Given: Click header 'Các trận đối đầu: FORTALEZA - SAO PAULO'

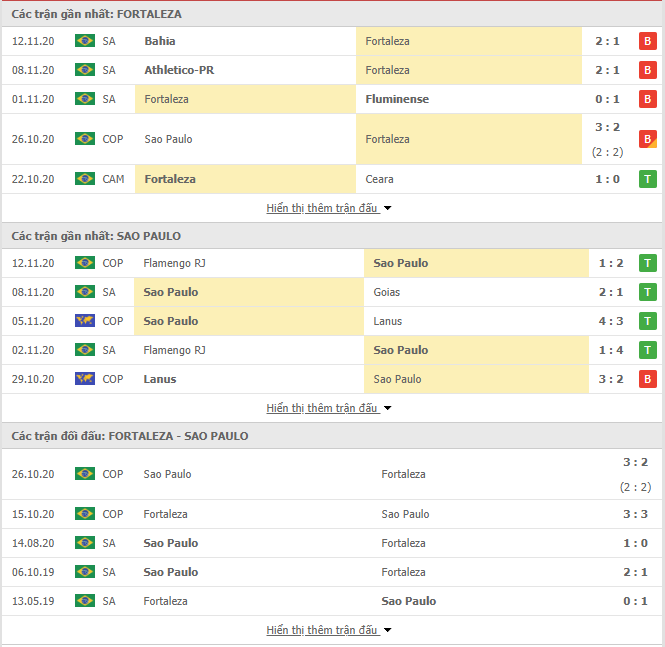Looking at the screenshot, I should coord(130,436).
